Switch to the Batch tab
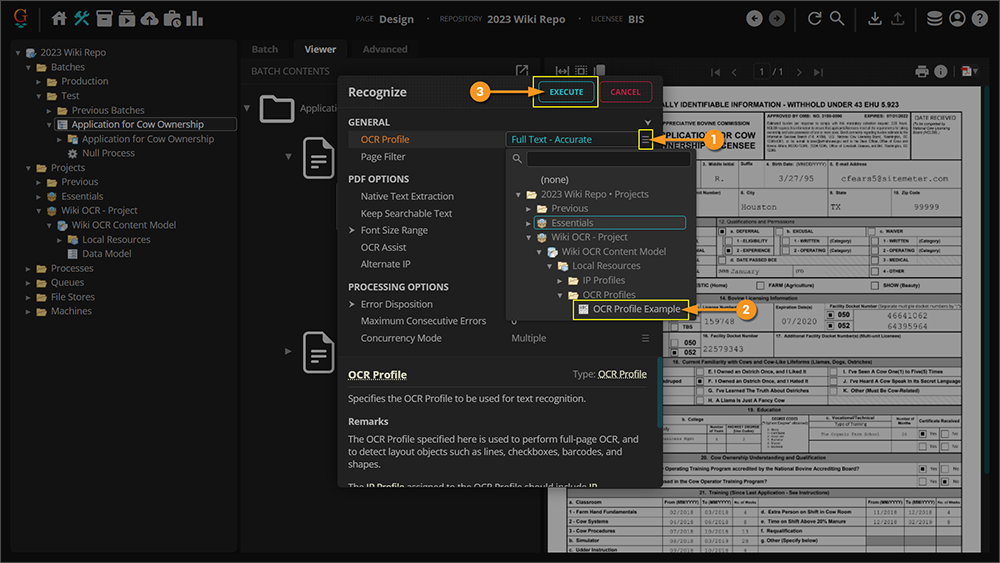This screenshot has width=1000, height=563. [x=265, y=49]
